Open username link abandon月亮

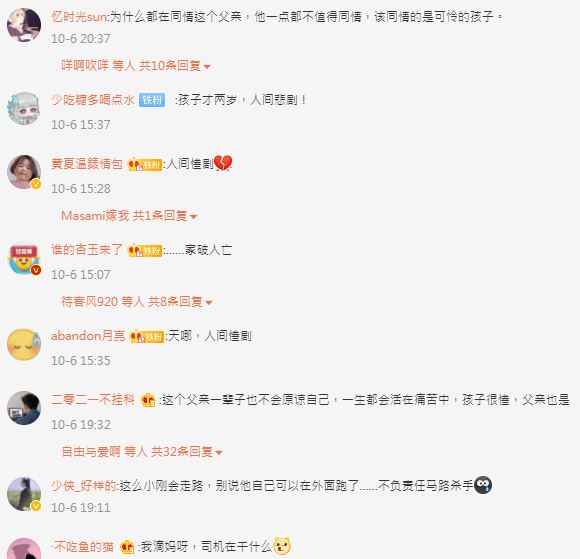pos(88,336)
